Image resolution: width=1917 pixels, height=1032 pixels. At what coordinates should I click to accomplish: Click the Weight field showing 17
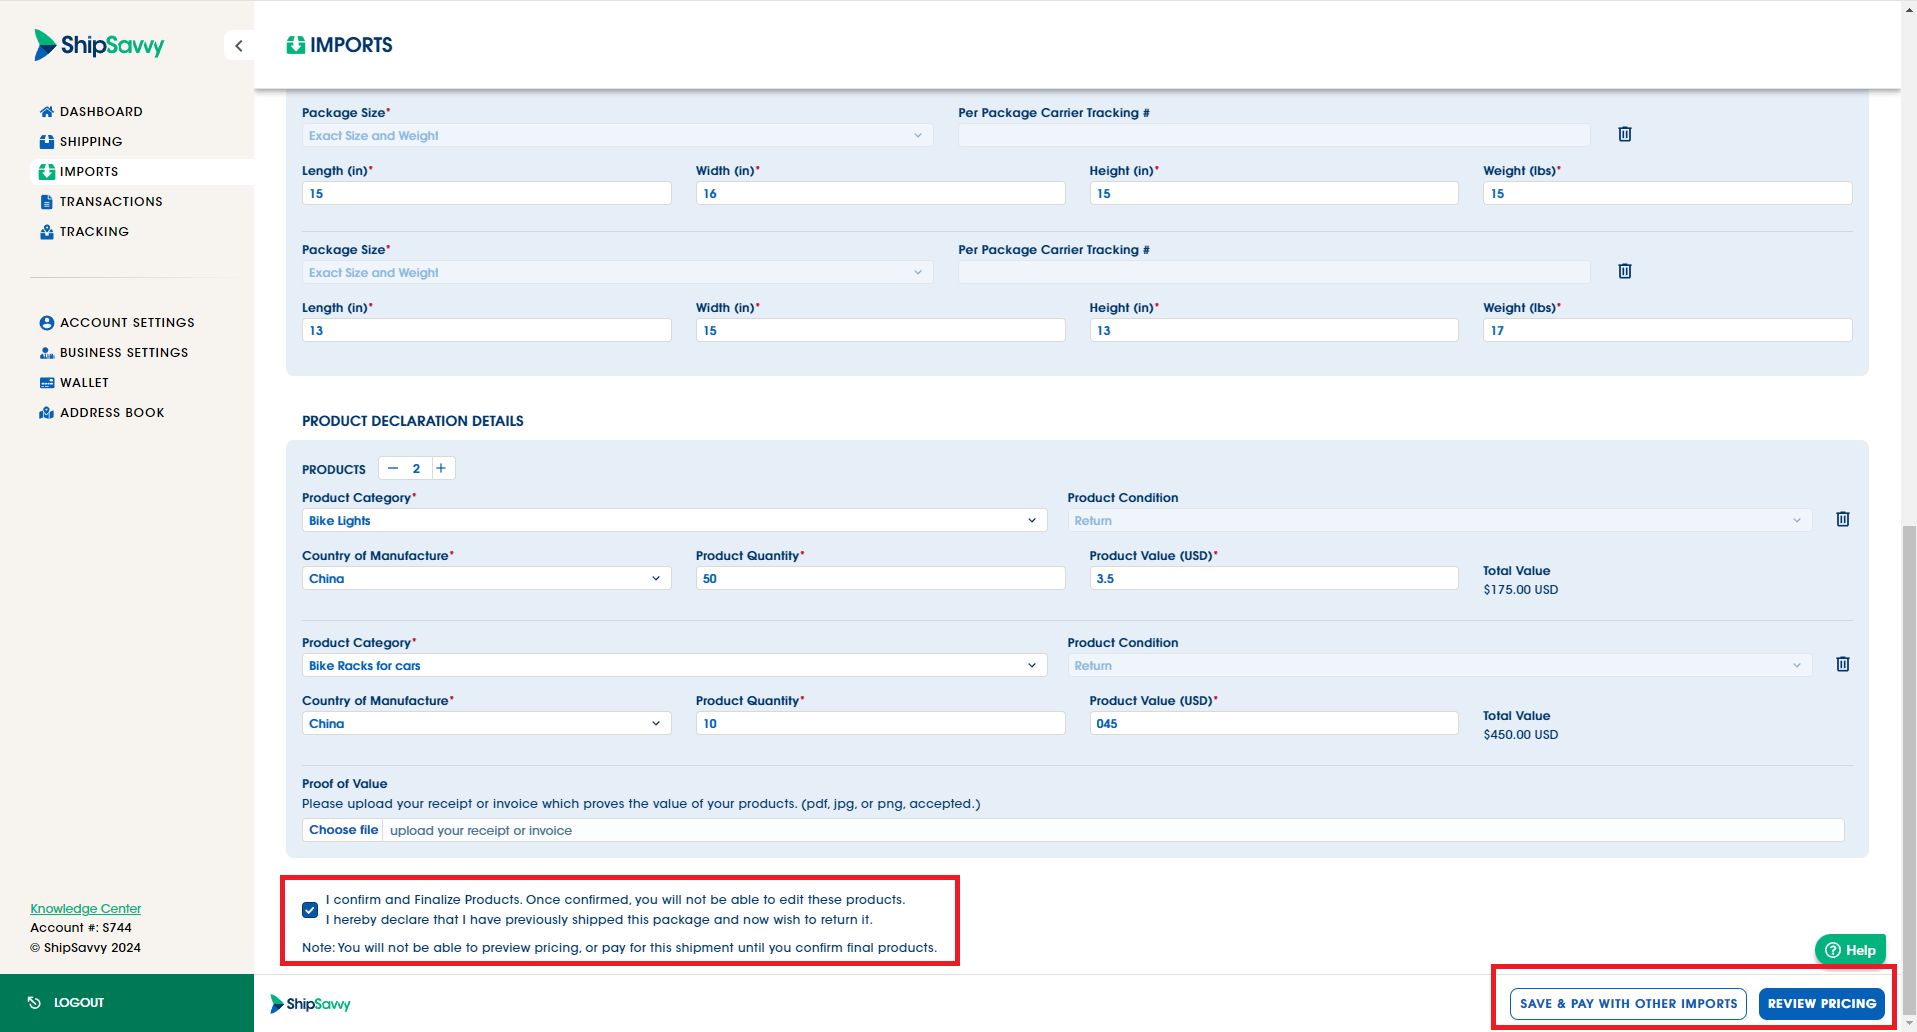click(x=1668, y=331)
